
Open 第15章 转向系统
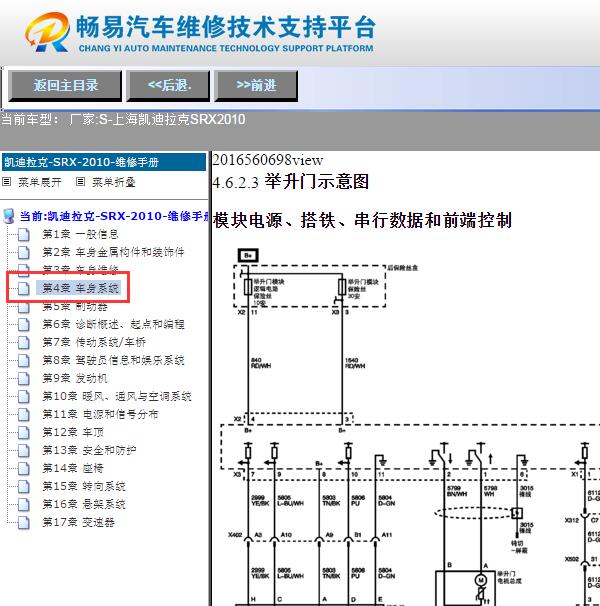click(x=84, y=486)
